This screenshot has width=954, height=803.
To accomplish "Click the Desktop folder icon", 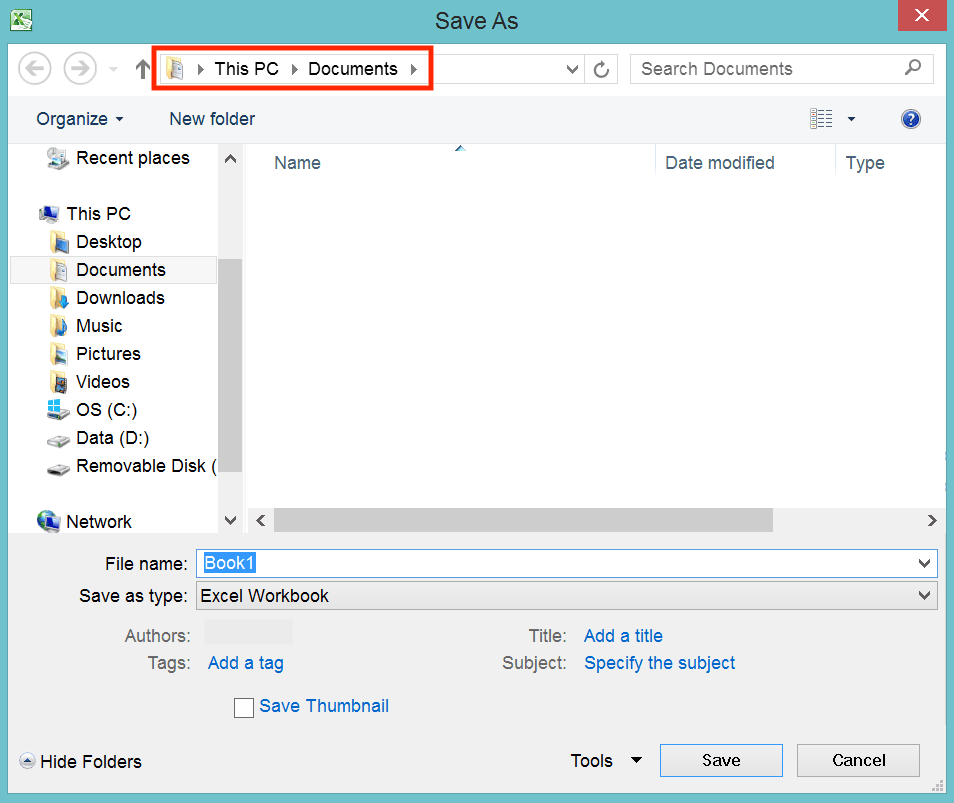I will click(x=59, y=242).
